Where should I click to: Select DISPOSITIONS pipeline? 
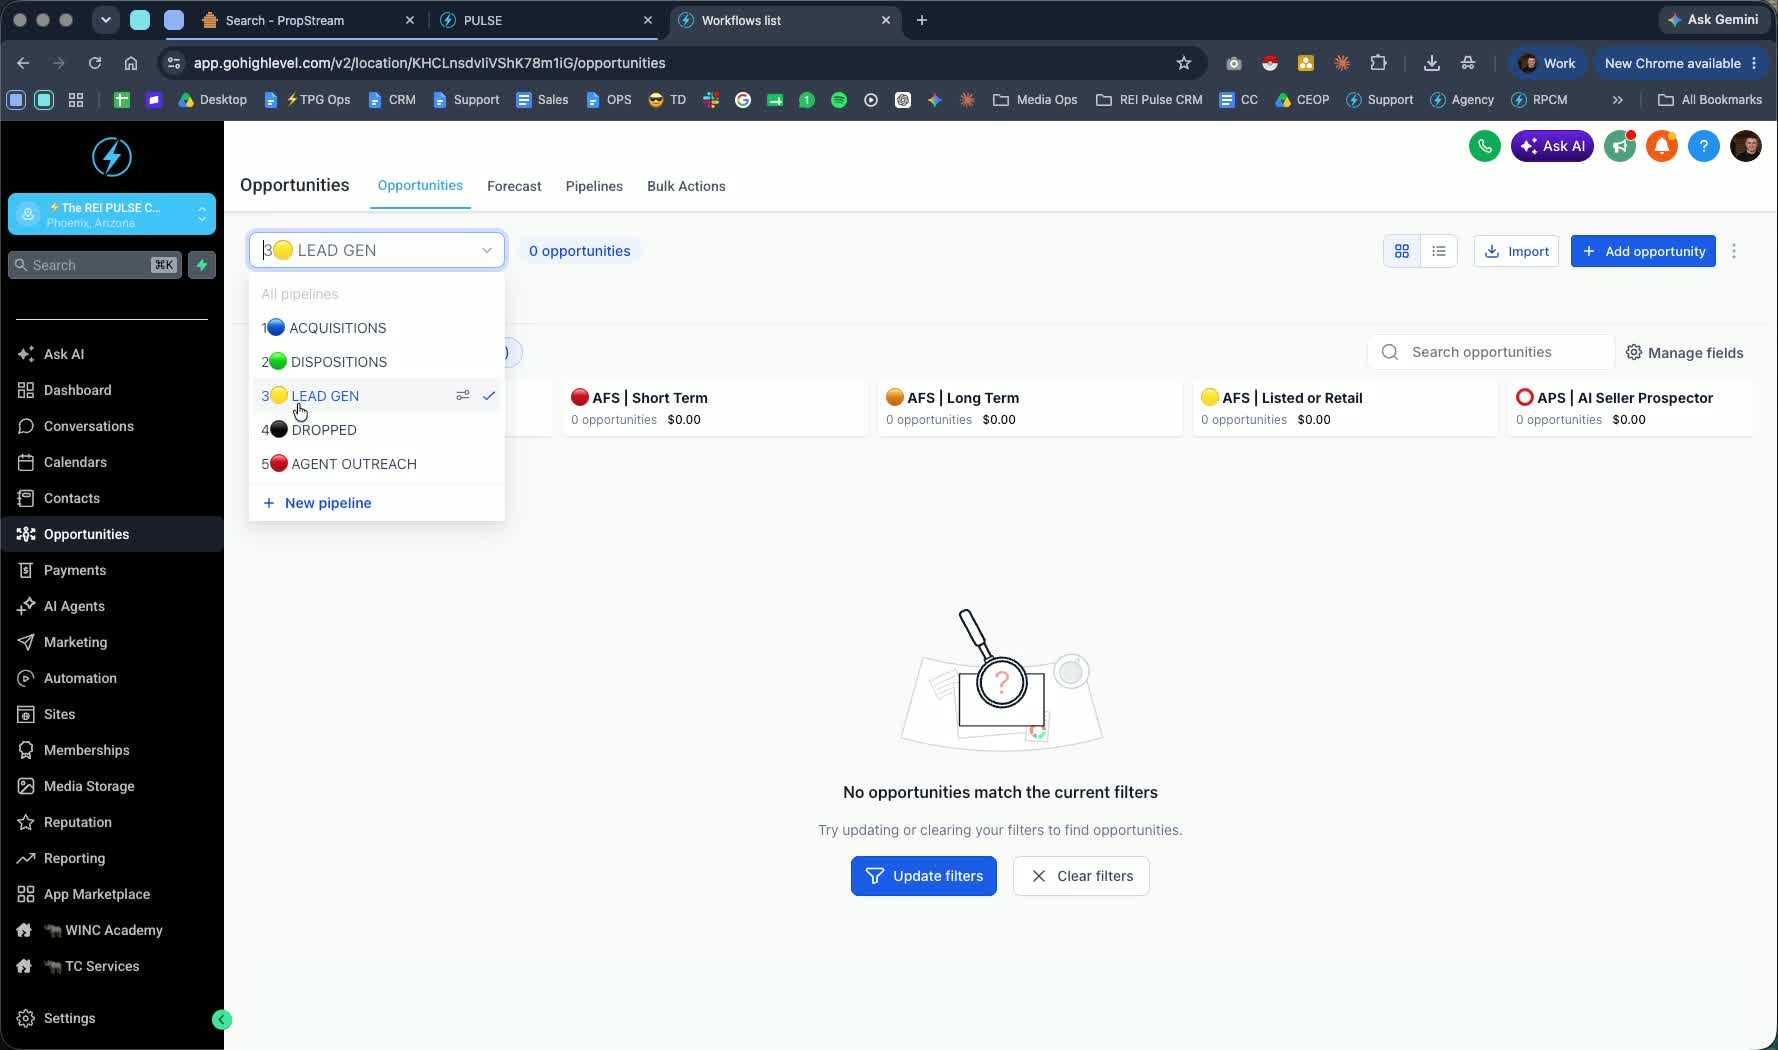point(377,362)
